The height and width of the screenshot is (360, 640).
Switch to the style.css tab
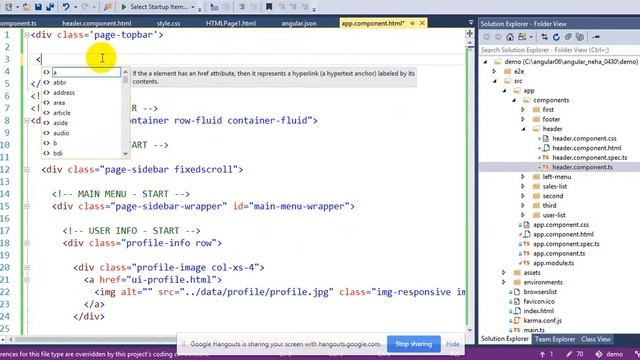pyautogui.click(x=168, y=23)
